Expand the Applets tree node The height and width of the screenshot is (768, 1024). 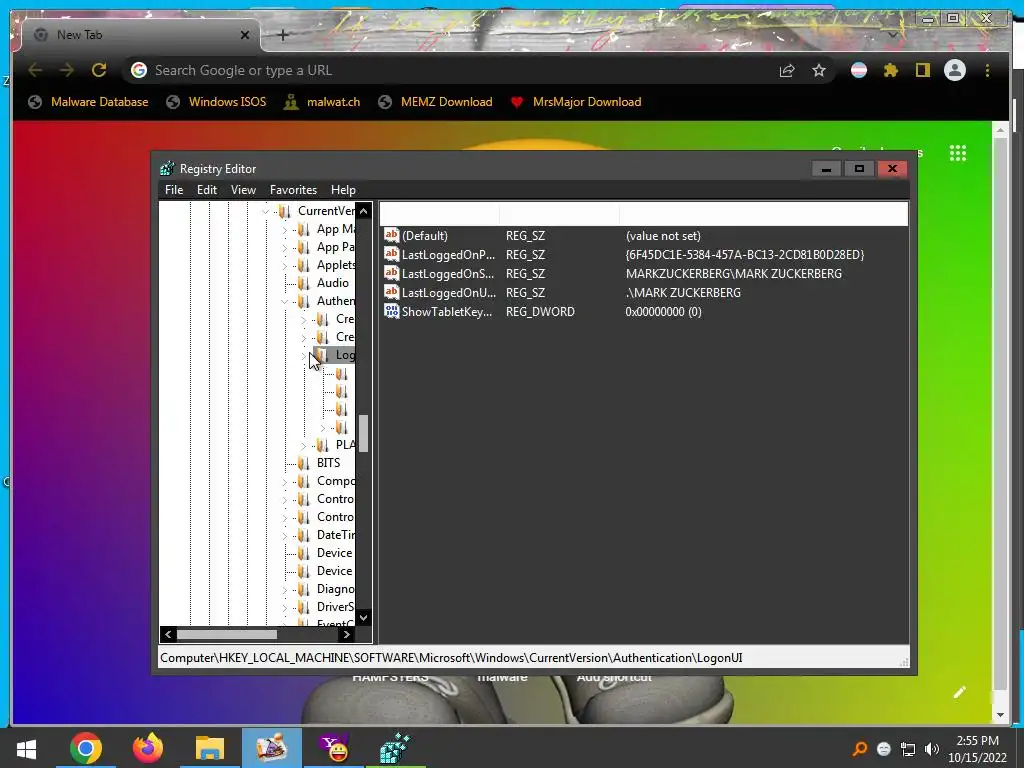(x=284, y=265)
